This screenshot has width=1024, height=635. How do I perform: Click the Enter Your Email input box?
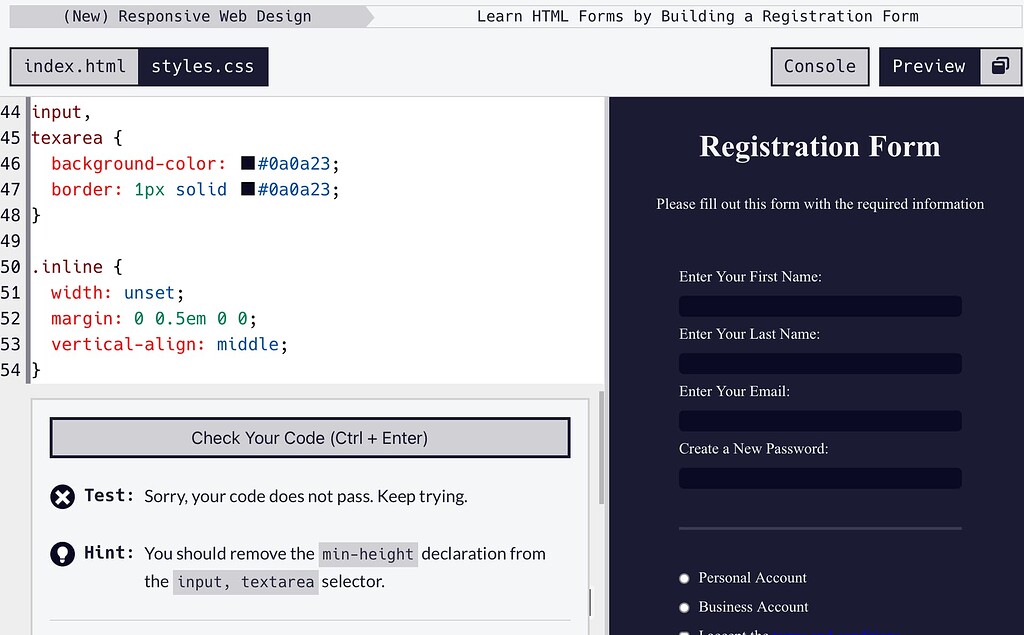(x=819, y=420)
